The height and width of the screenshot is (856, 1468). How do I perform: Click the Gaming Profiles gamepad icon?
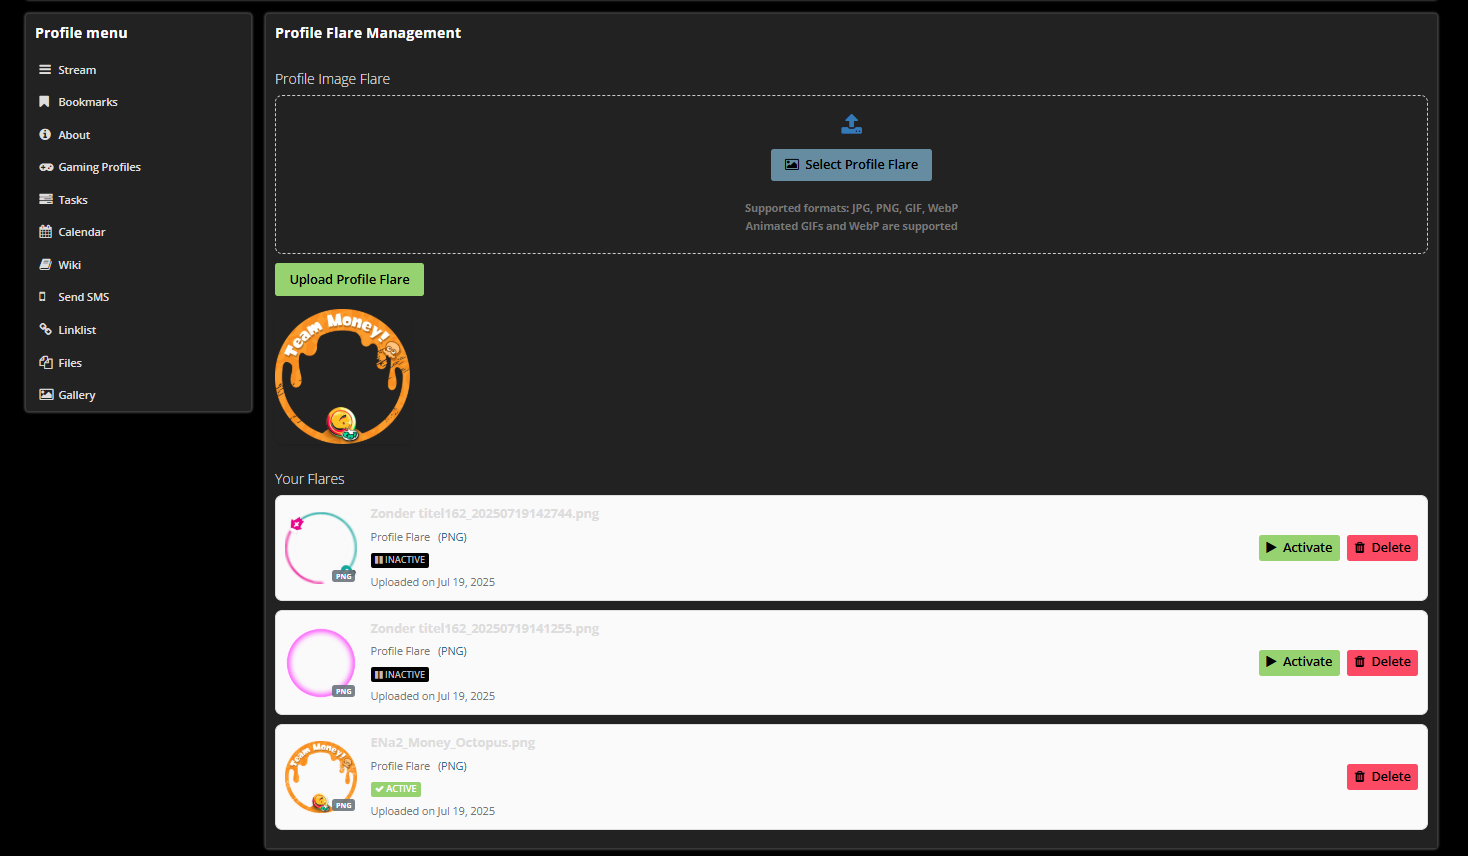(46, 167)
